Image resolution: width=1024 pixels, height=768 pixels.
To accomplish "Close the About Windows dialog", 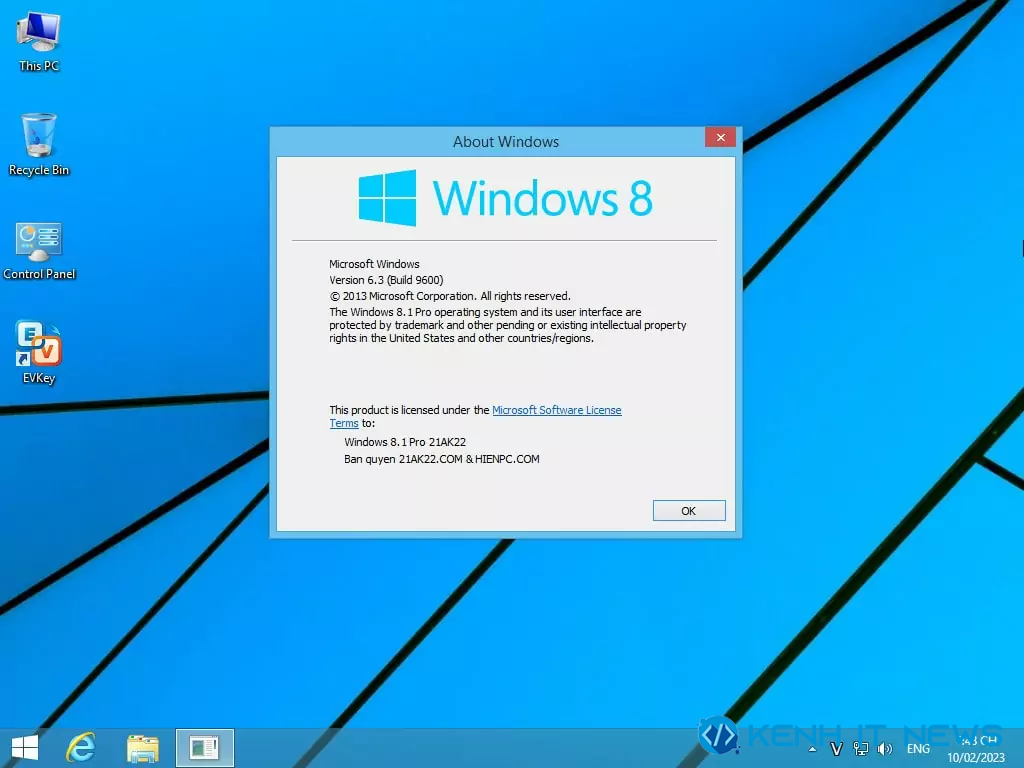I will (x=720, y=137).
